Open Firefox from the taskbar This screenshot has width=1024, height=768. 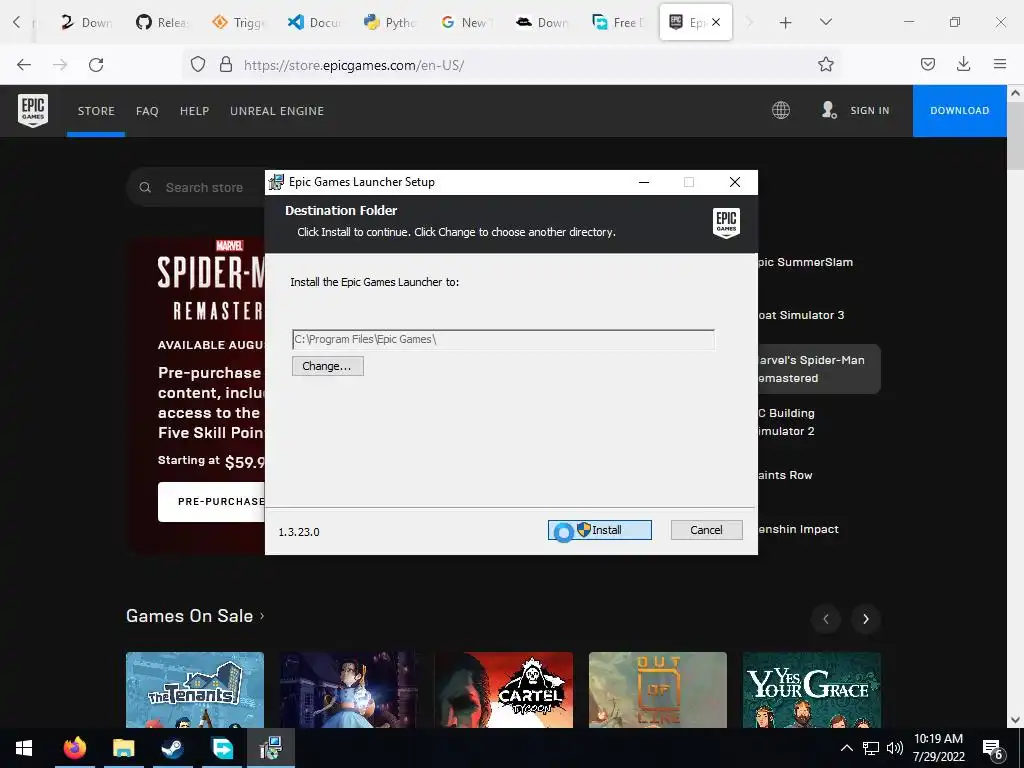(74, 748)
